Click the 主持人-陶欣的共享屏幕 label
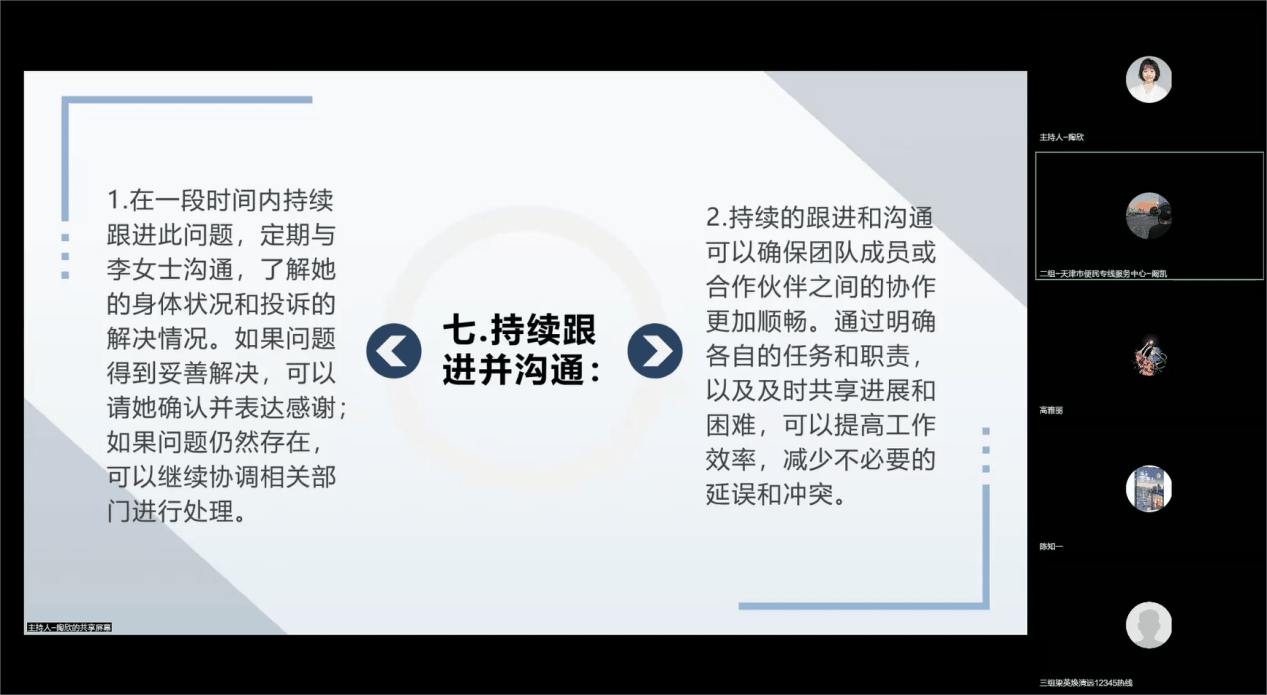 [69, 627]
